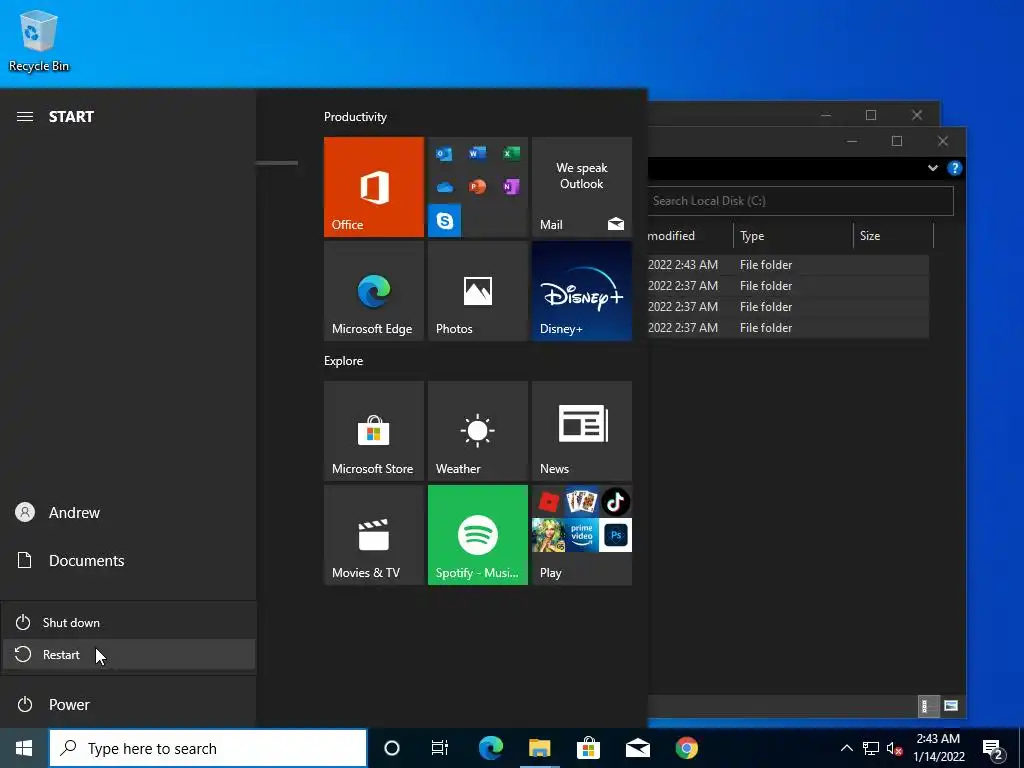This screenshot has height=768, width=1024.
Task: Open the Photos tile
Action: pos(477,291)
